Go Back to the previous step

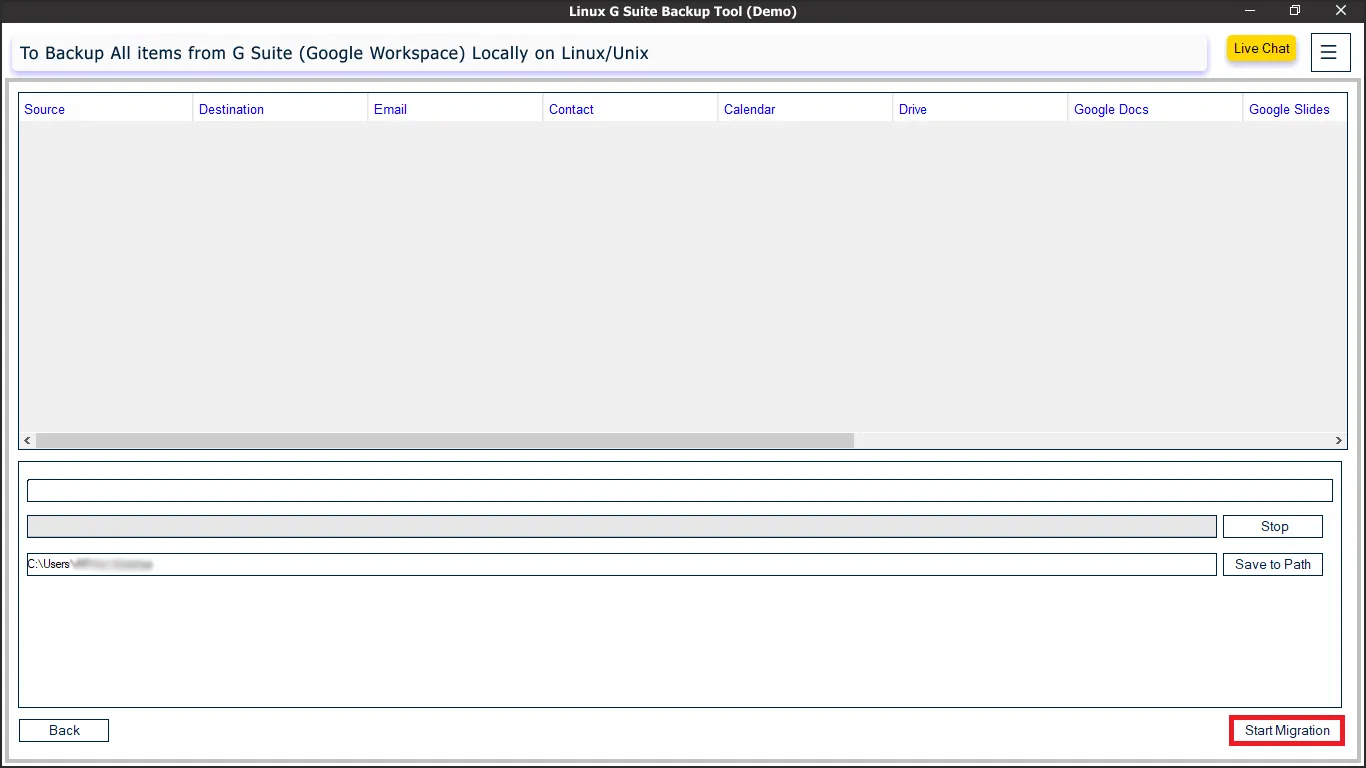[x=64, y=731]
